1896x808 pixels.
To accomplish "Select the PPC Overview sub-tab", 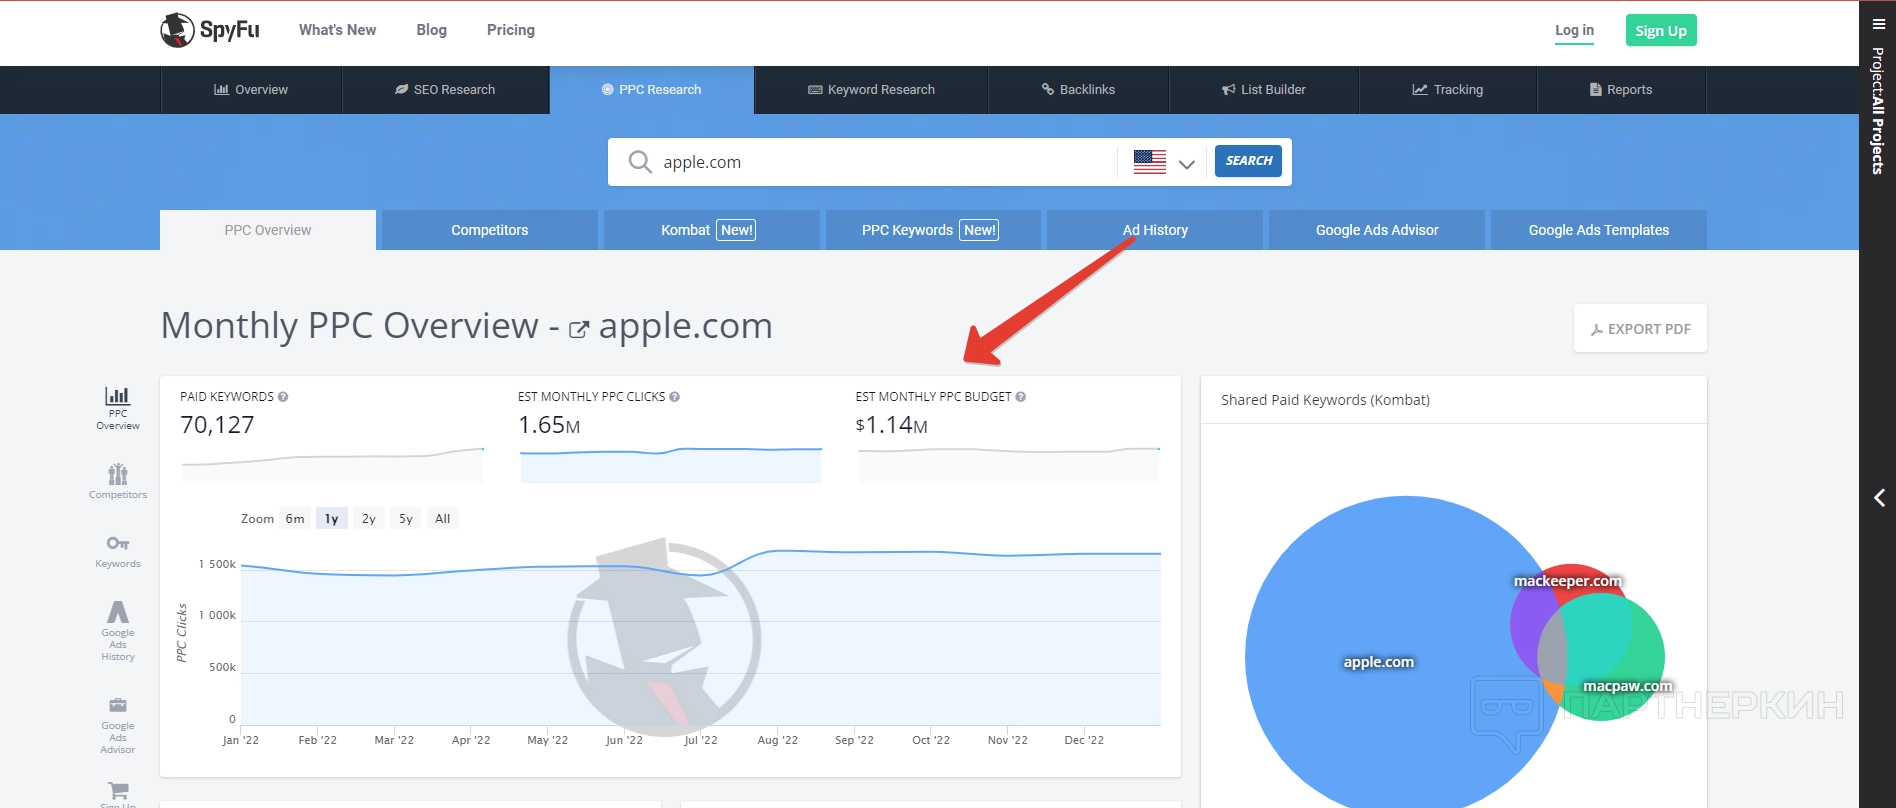I will pos(268,230).
